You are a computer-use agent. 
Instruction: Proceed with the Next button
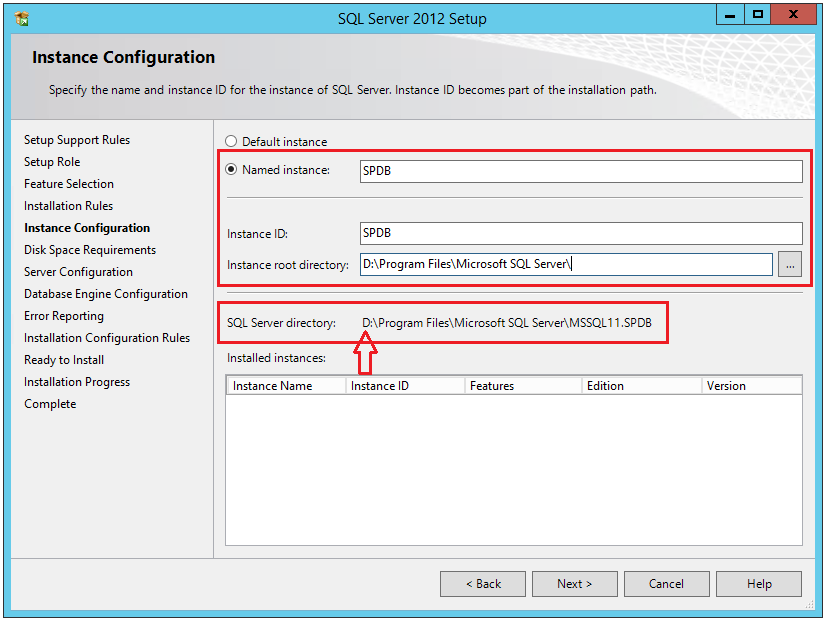click(x=575, y=584)
